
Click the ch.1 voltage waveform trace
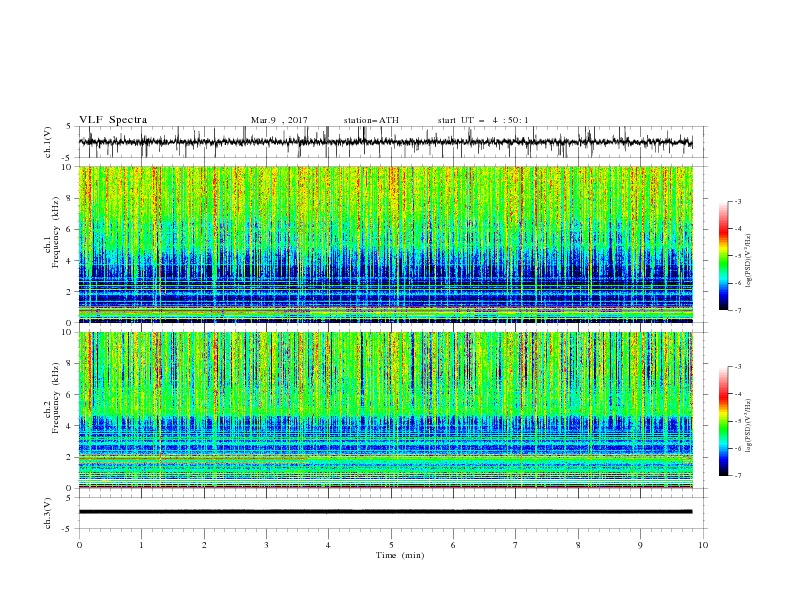[x=385, y=142]
